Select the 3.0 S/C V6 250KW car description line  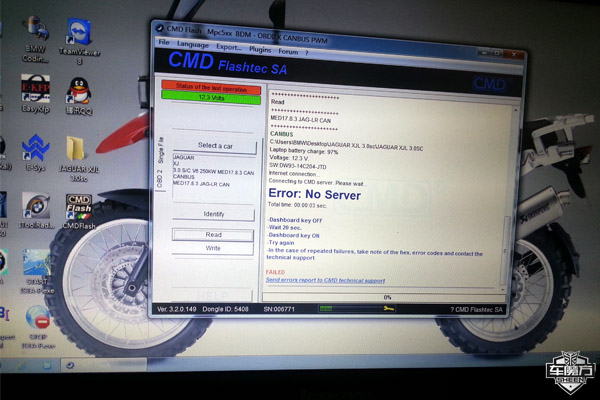(x=213, y=173)
